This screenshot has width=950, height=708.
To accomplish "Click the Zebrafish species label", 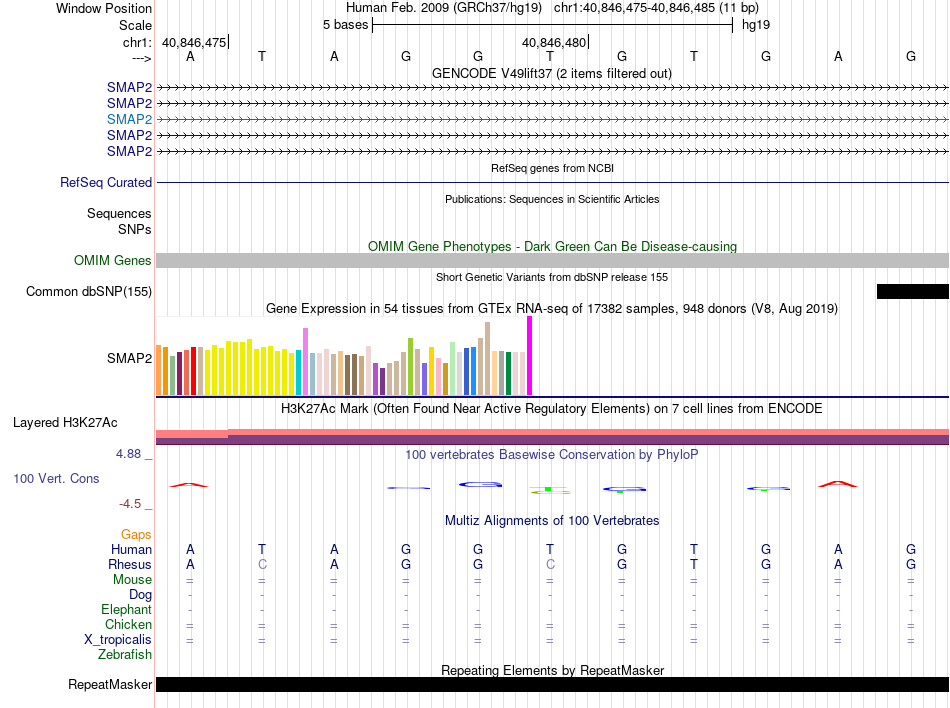I will pyautogui.click(x=125, y=655).
